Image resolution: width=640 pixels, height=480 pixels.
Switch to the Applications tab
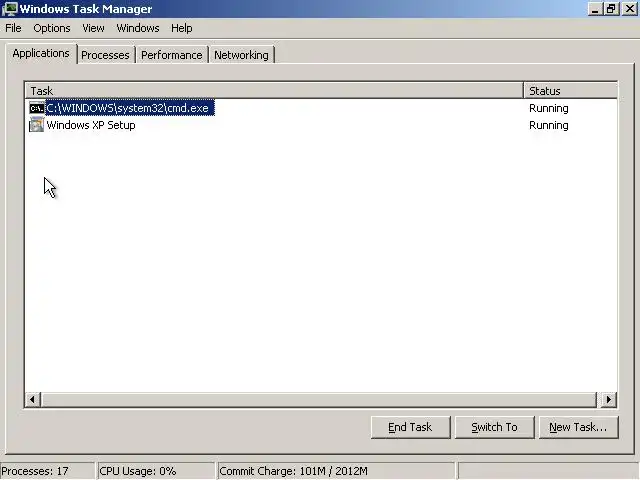(41, 53)
